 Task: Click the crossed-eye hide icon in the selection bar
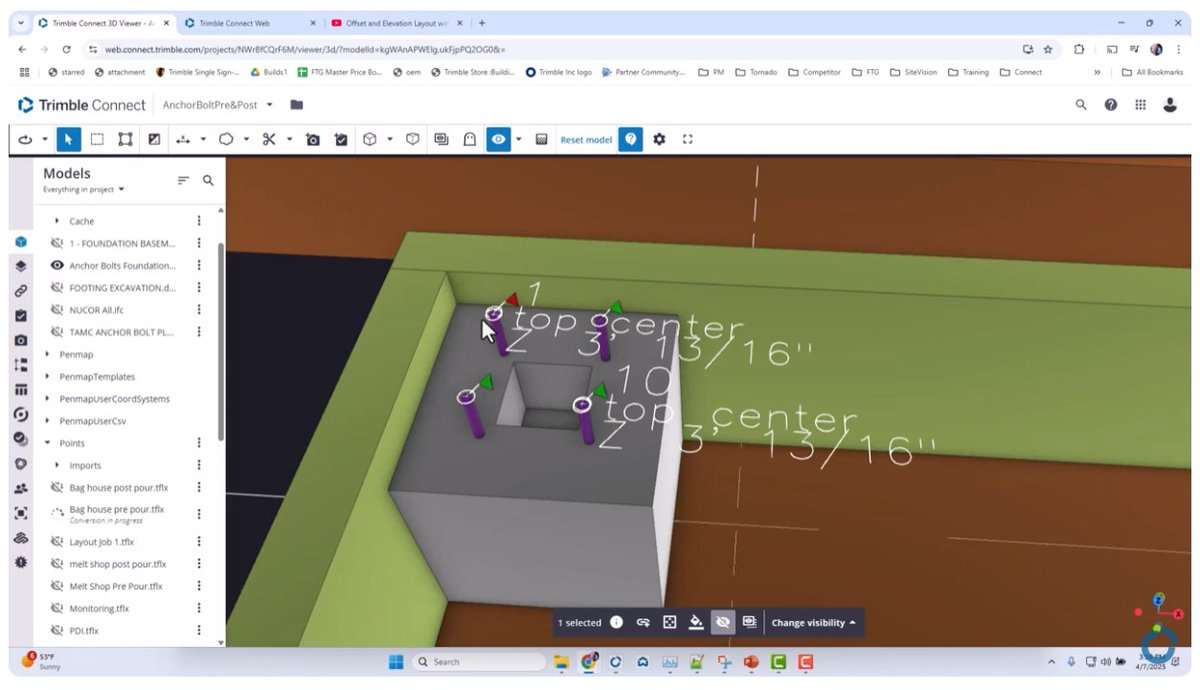pyautogui.click(x=723, y=622)
